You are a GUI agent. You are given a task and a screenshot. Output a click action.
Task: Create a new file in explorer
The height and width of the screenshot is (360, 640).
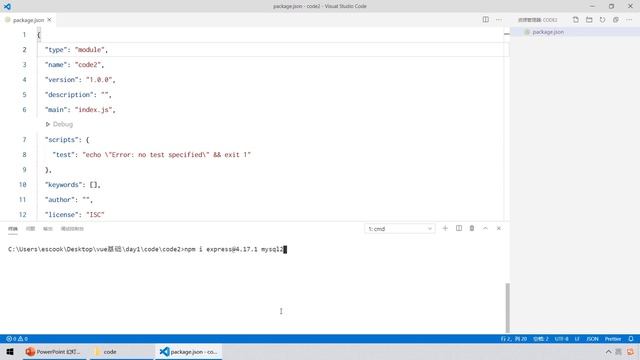576,20
